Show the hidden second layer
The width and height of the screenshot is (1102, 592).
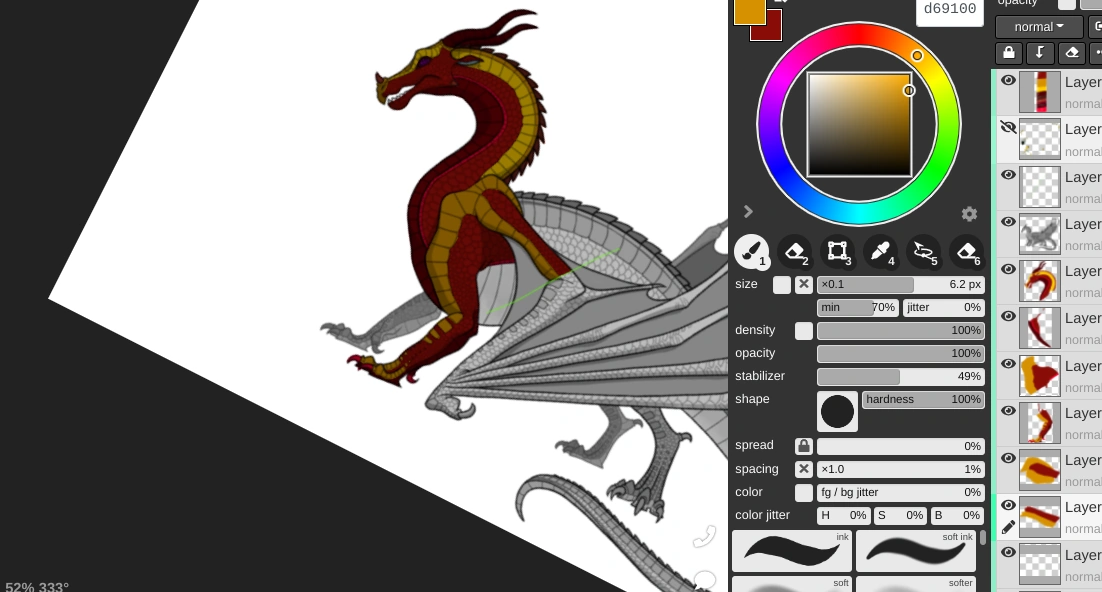1008,127
